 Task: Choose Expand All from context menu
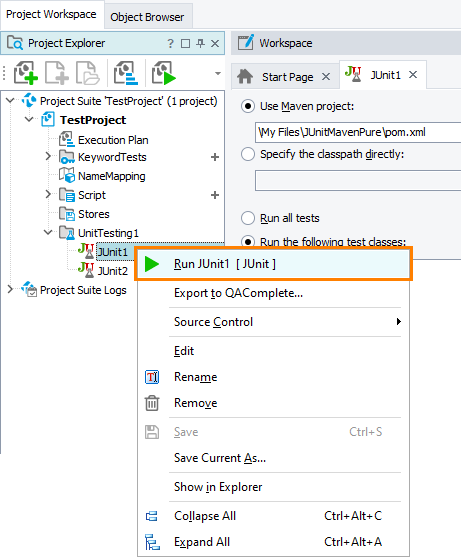point(273,542)
